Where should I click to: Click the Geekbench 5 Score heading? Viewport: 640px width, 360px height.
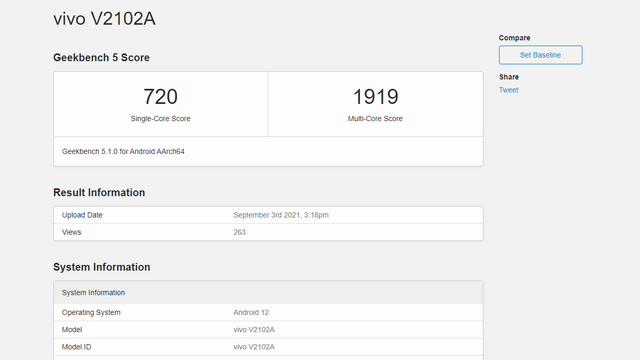pyautogui.click(x=101, y=58)
